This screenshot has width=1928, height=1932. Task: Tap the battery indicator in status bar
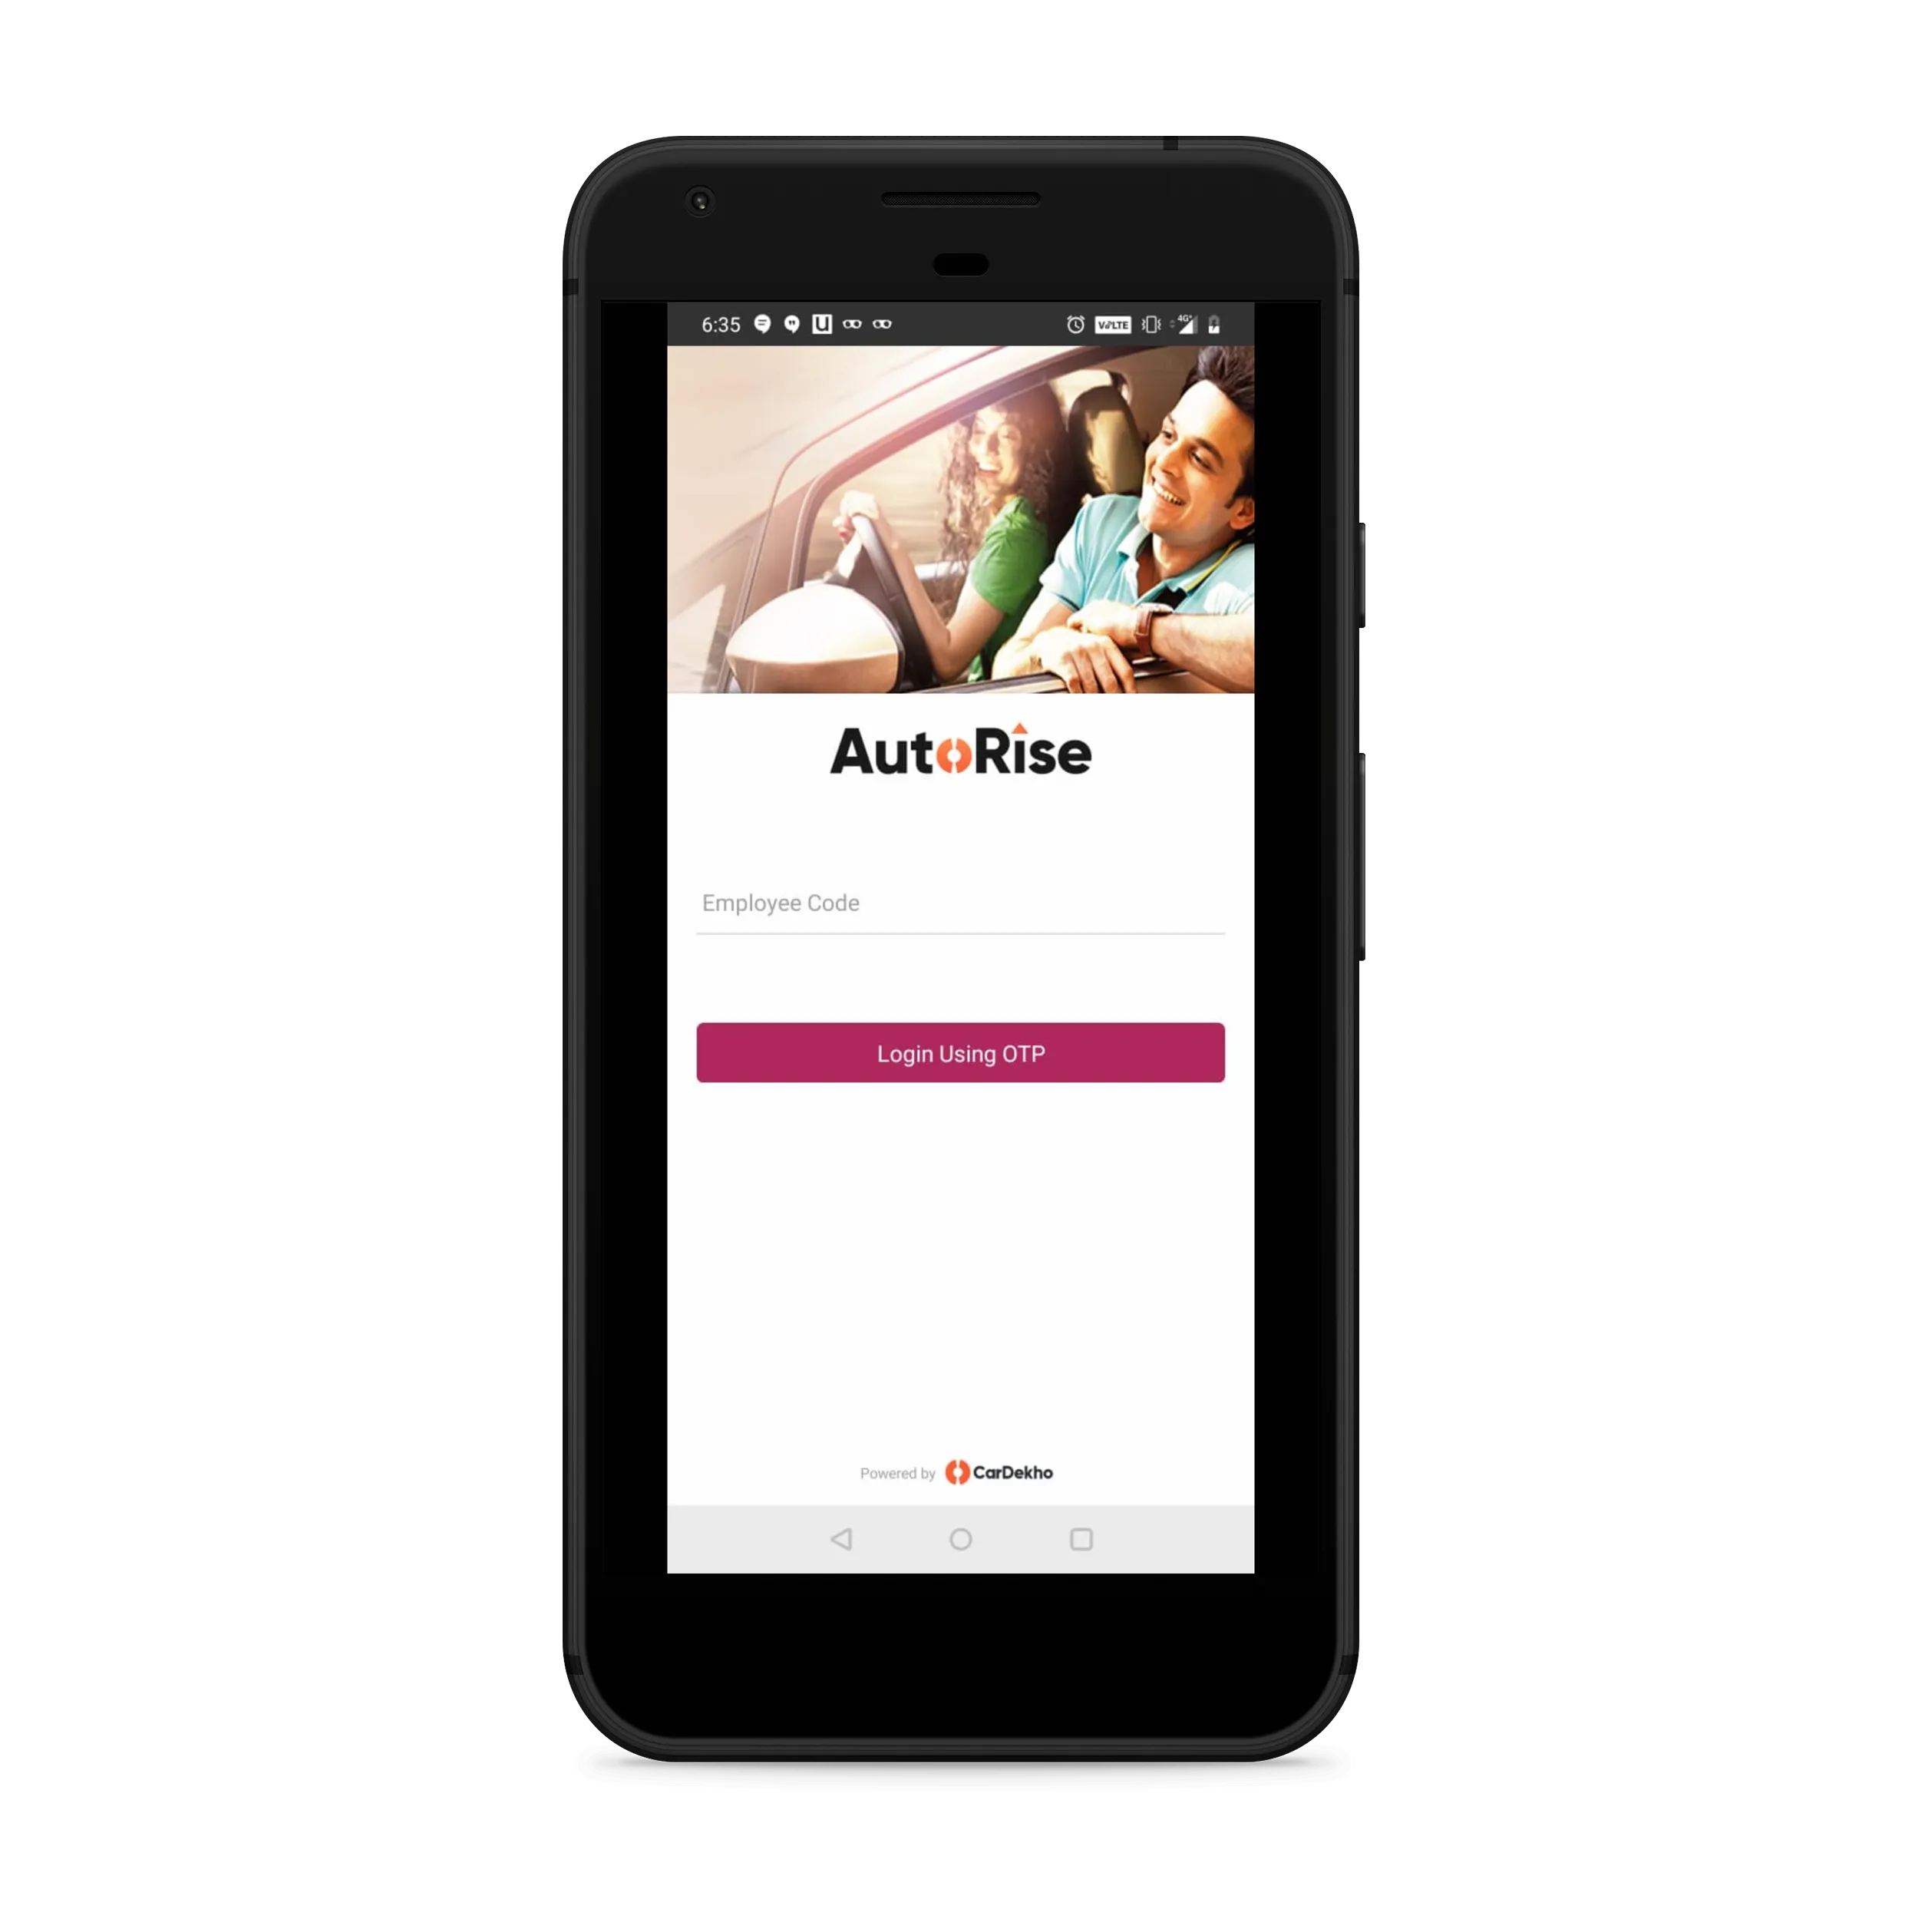point(1218,323)
